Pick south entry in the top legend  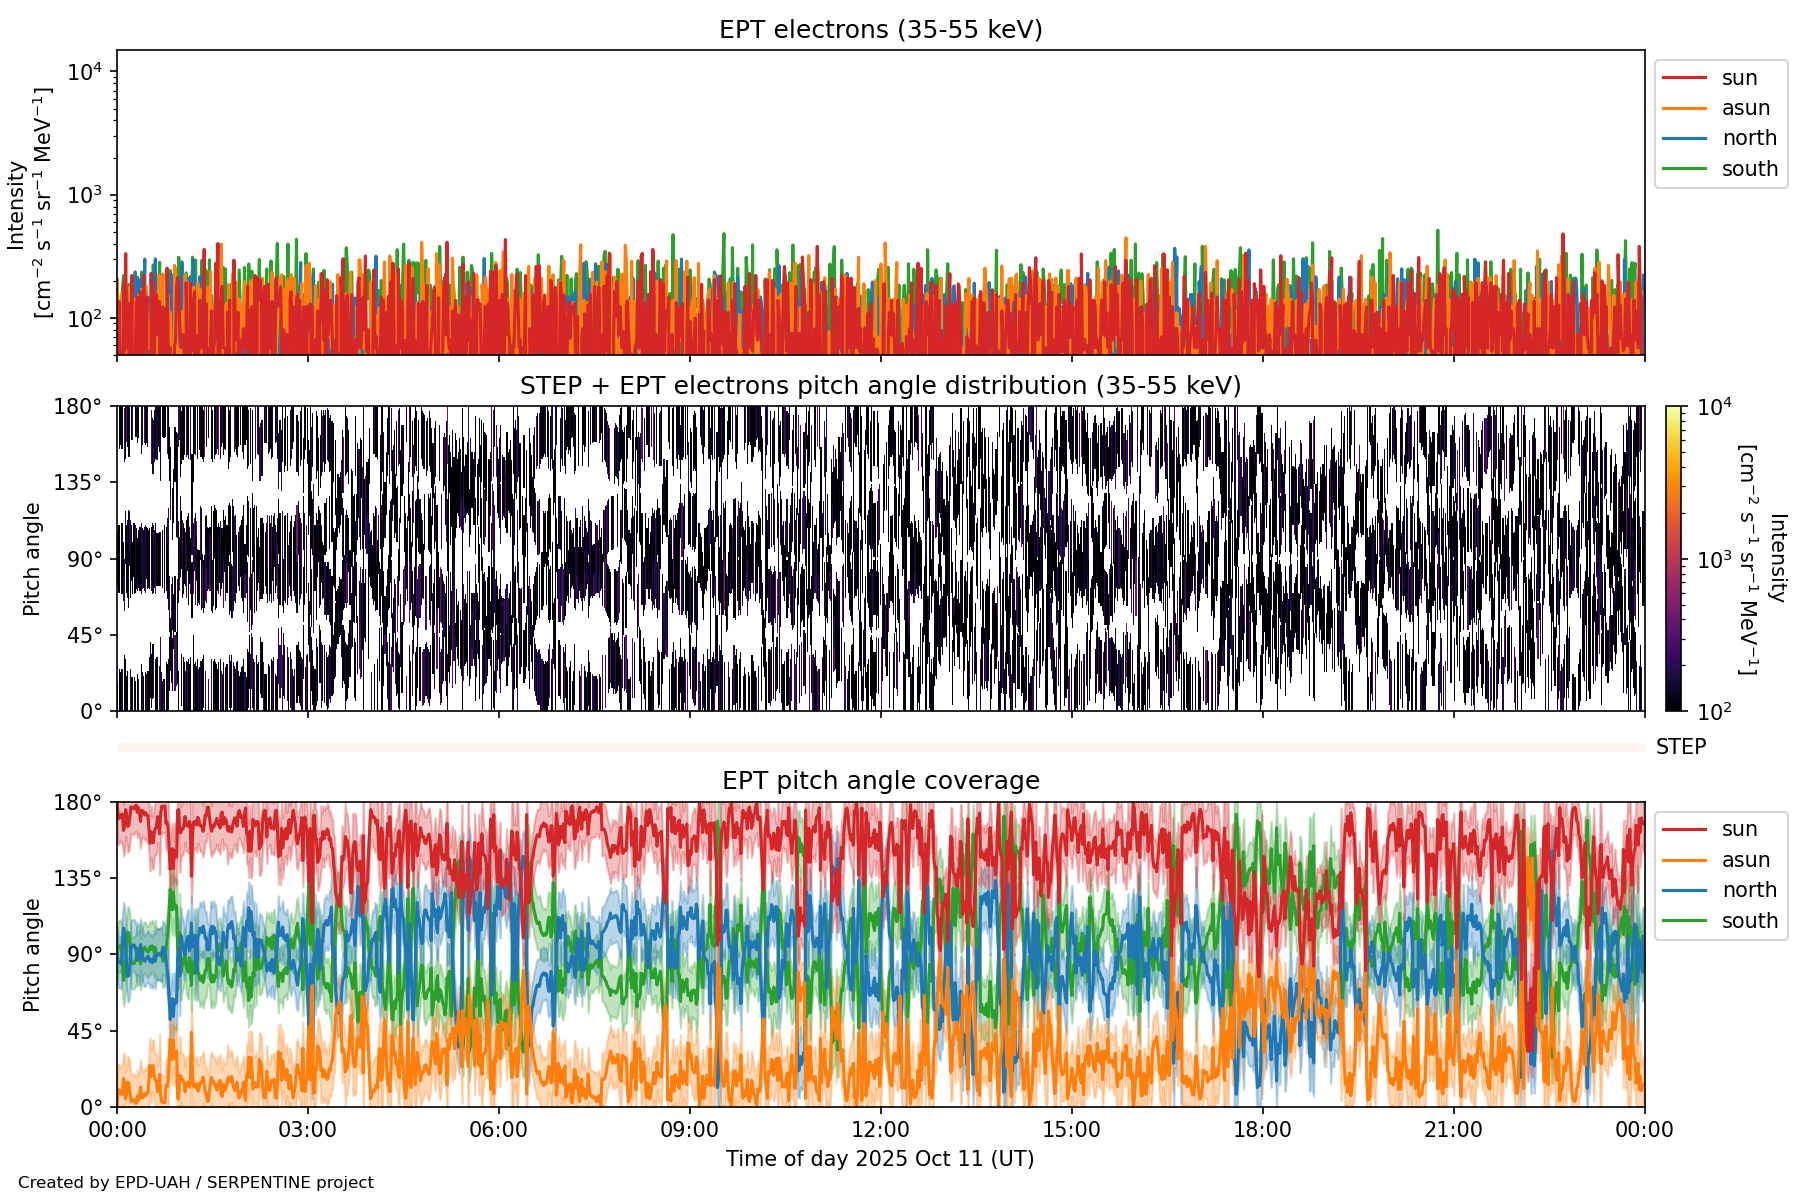(1749, 169)
